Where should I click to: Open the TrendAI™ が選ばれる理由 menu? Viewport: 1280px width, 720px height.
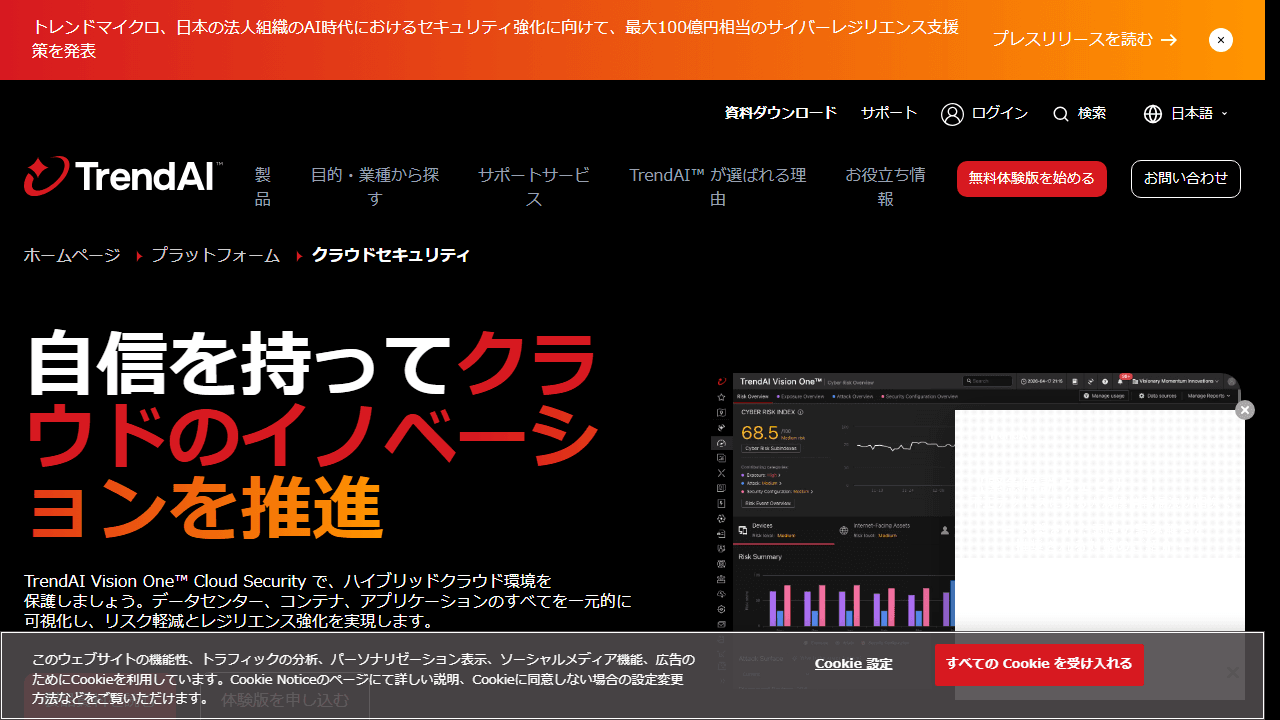pos(718,187)
